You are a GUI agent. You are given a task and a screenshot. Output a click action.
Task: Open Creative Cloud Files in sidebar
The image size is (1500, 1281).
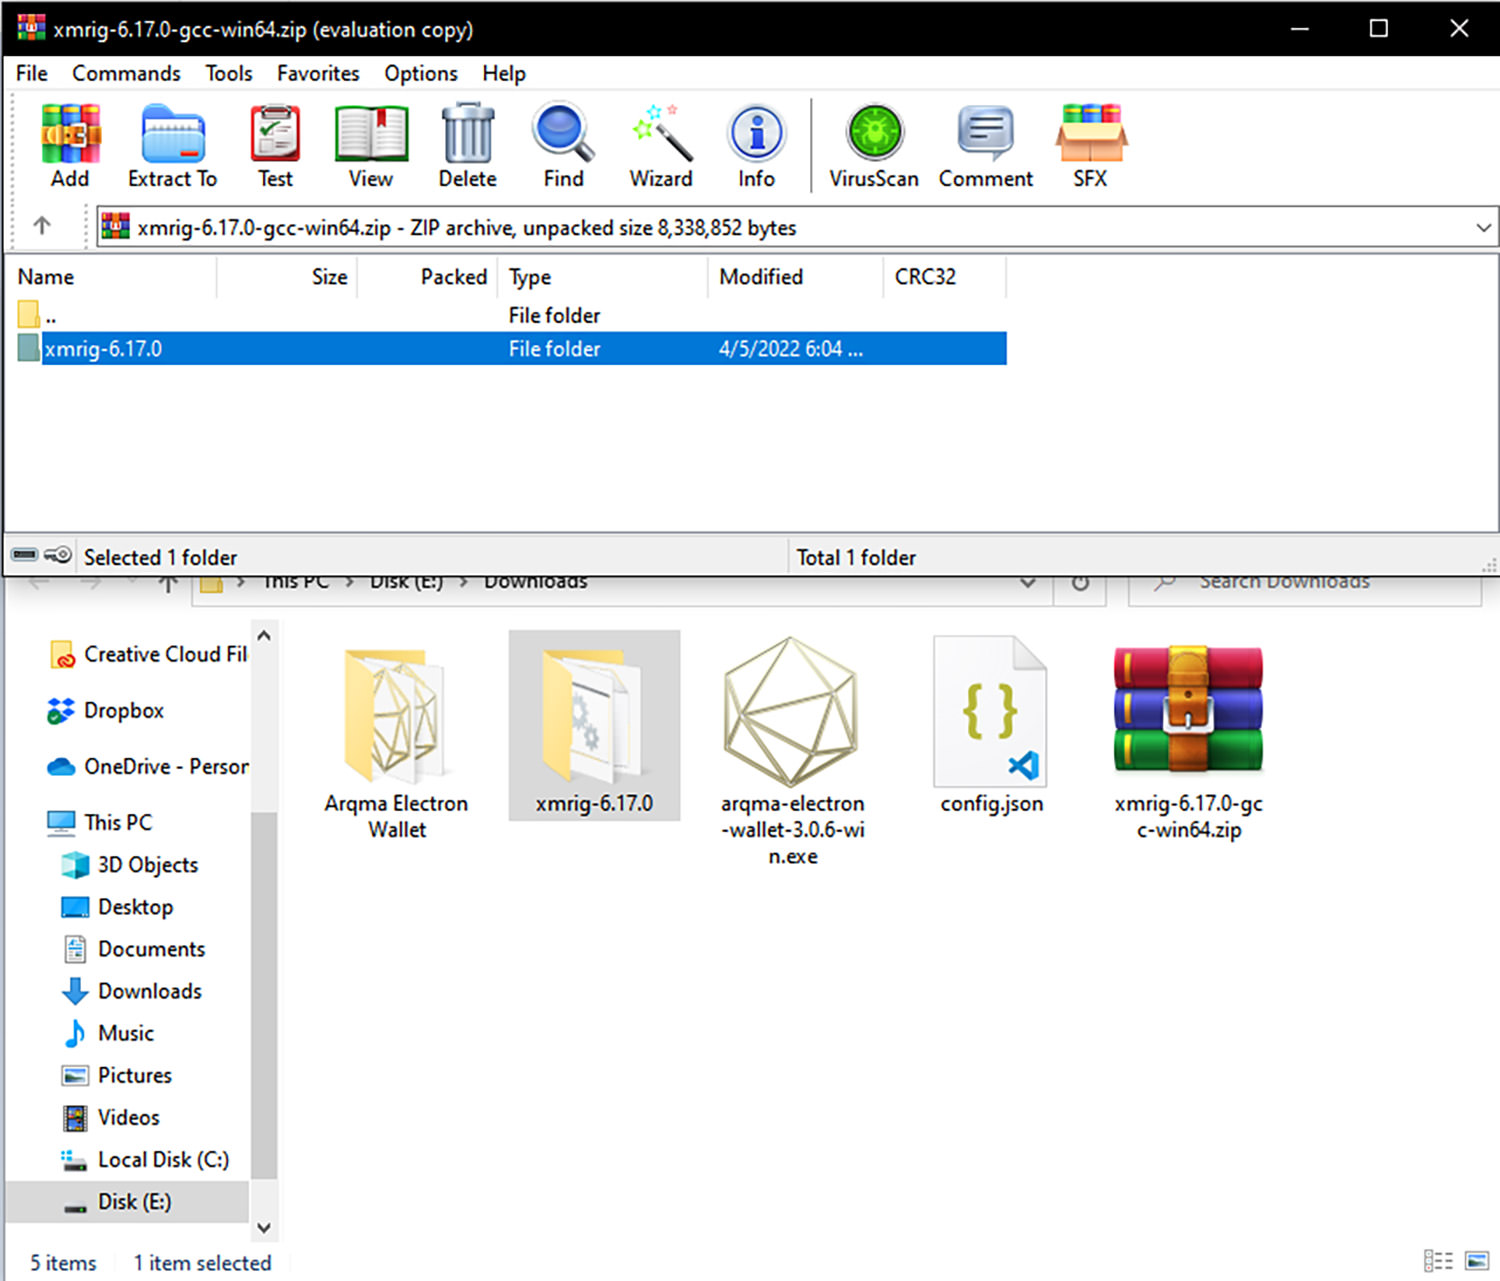pyautogui.click(x=148, y=654)
